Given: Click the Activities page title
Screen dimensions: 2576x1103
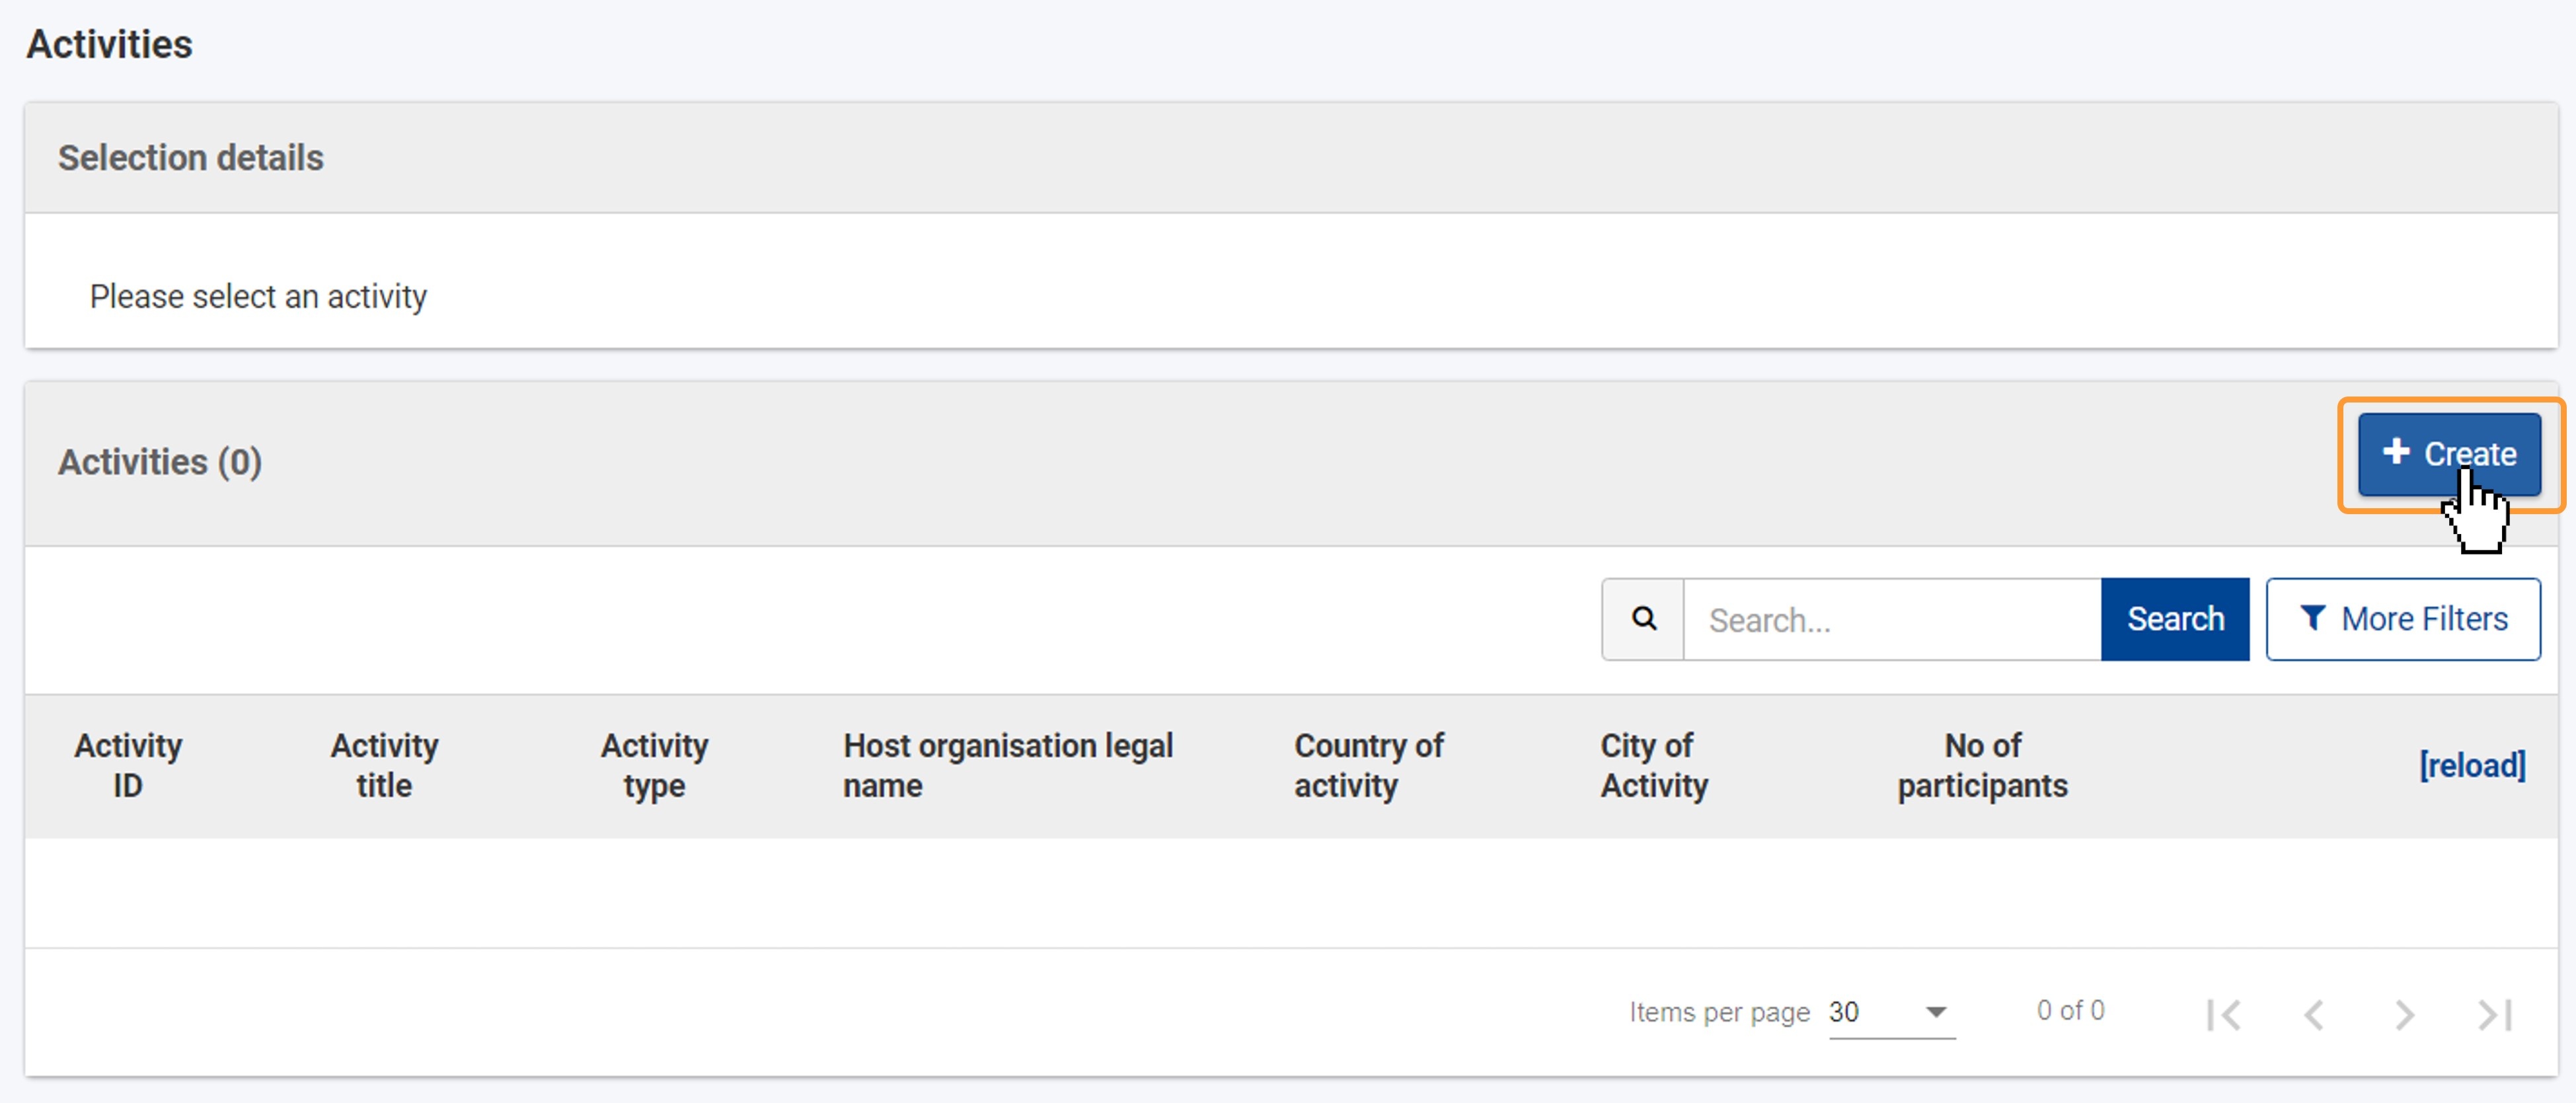Looking at the screenshot, I should [x=109, y=45].
